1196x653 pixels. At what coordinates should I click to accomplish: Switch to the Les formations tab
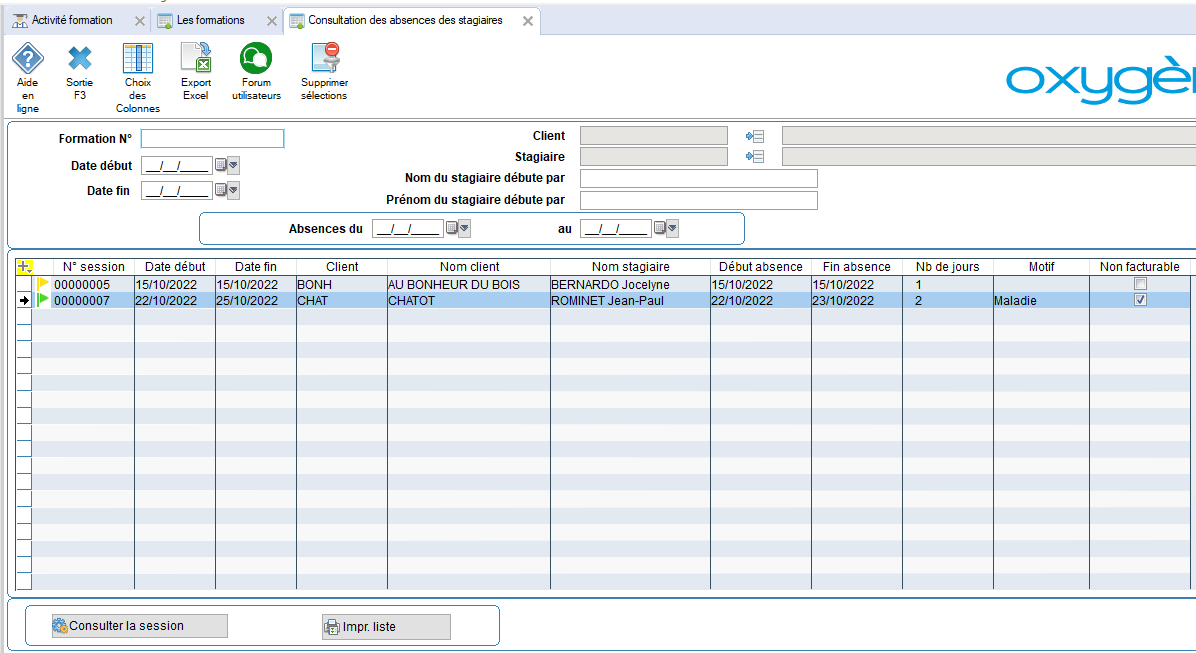tap(211, 20)
